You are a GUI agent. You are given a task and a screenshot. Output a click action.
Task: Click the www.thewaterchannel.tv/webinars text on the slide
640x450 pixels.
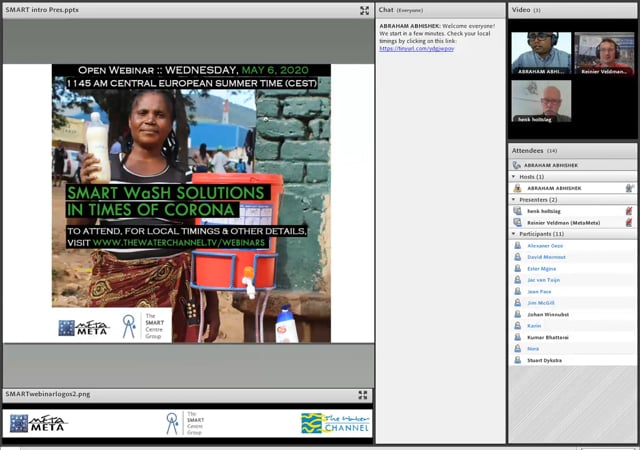pyautogui.click(x=178, y=242)
